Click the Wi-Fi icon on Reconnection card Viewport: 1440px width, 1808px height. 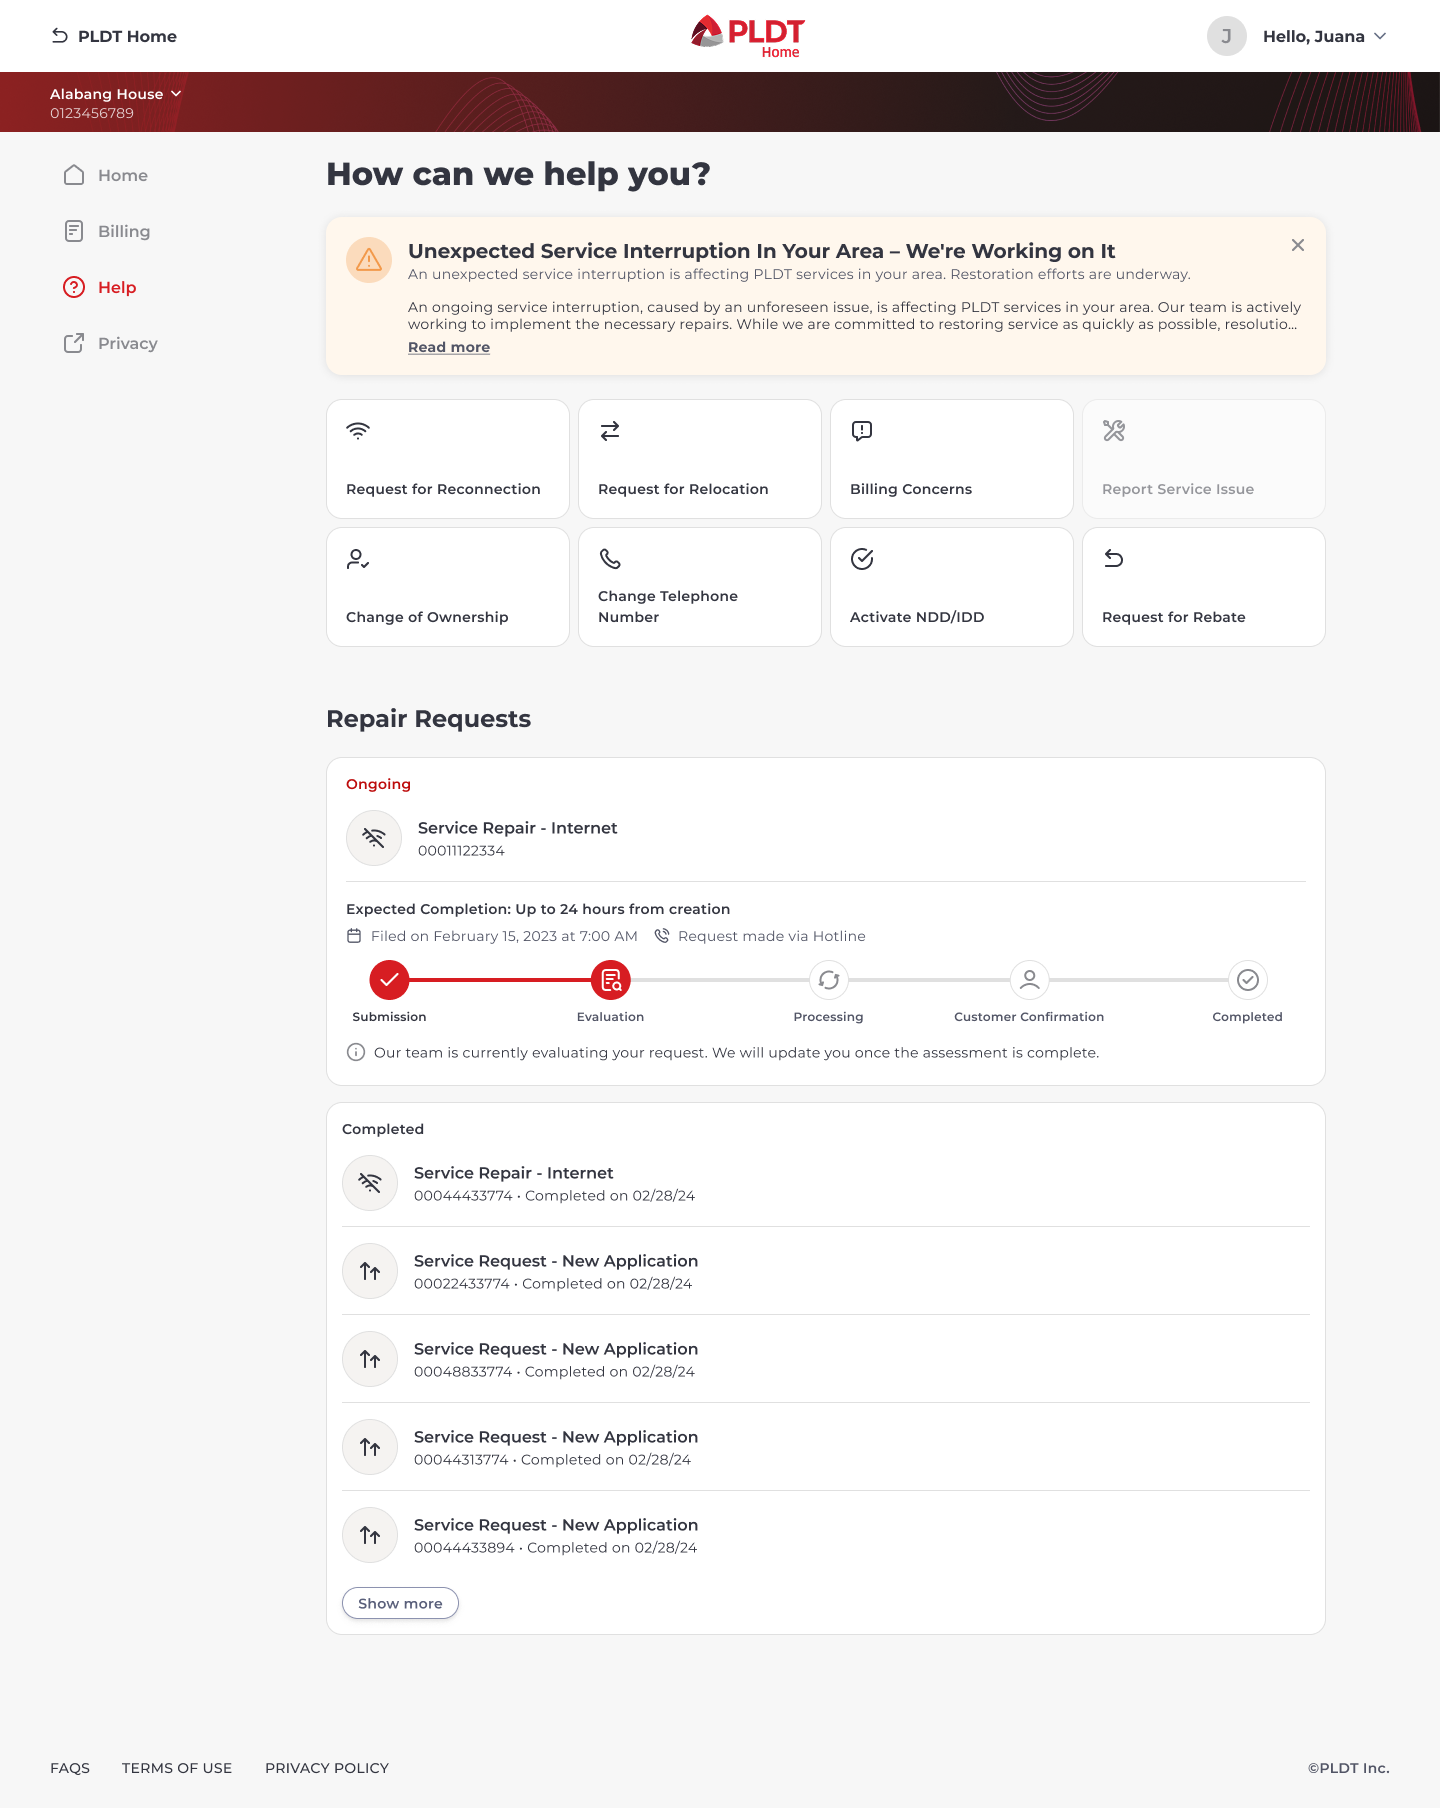point(358,431)
